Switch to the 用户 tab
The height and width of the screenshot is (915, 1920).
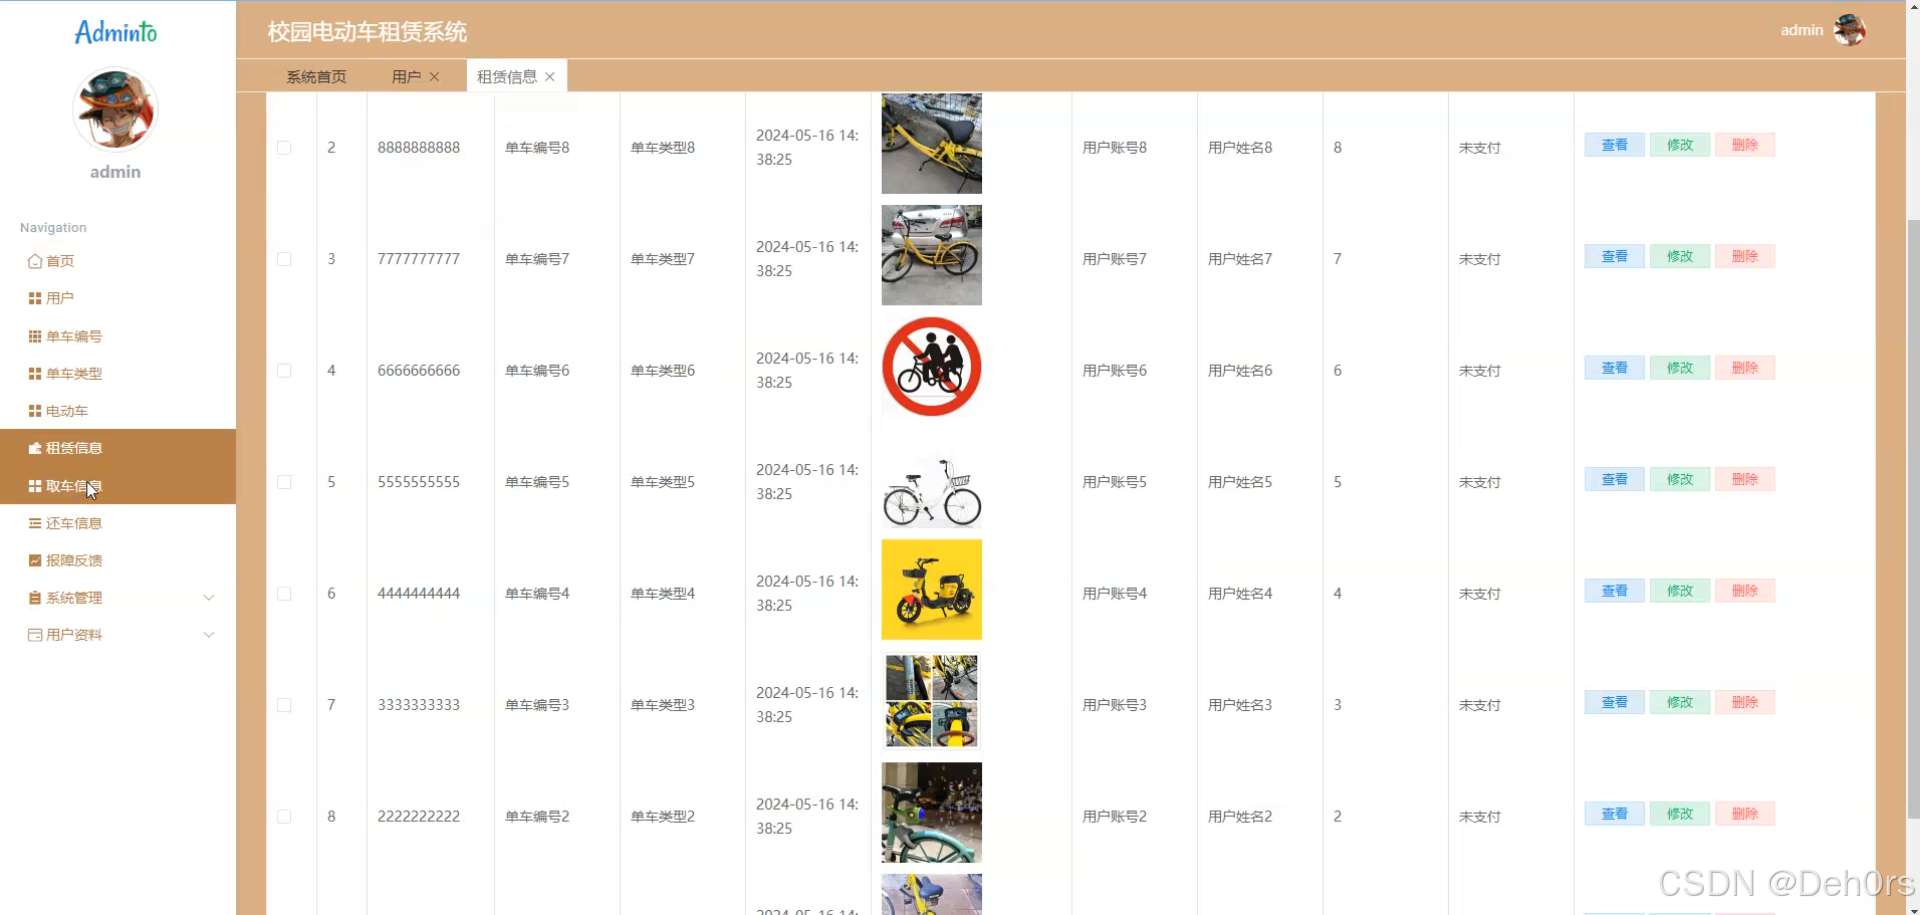point(406,77)
